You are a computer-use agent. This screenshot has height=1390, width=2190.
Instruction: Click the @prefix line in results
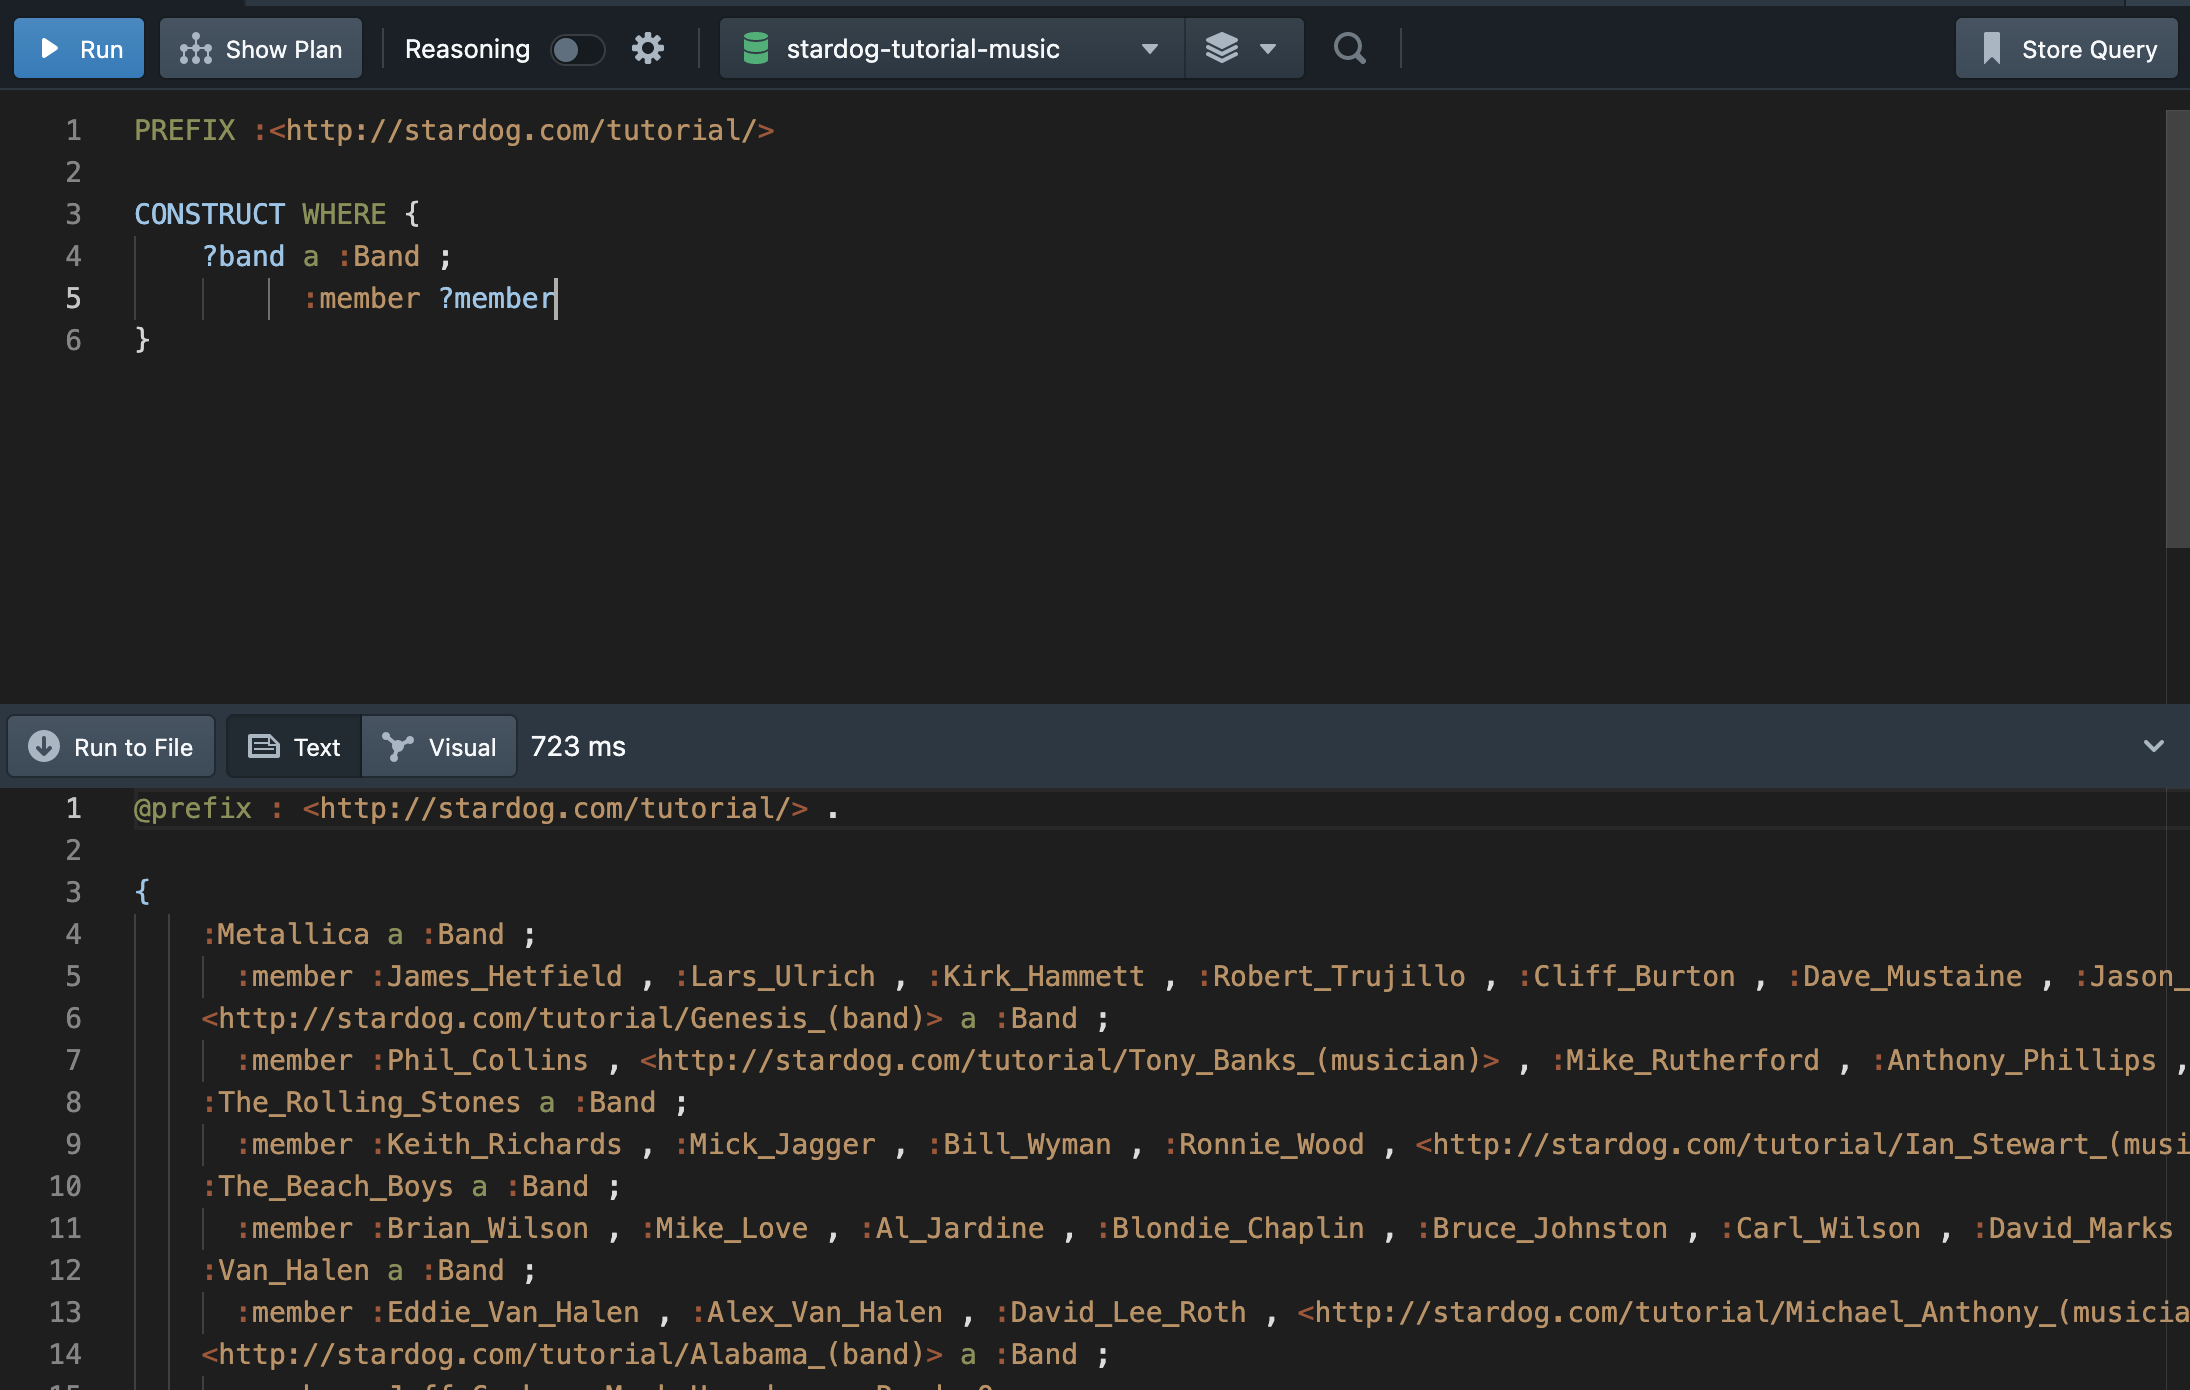(487, 808)
